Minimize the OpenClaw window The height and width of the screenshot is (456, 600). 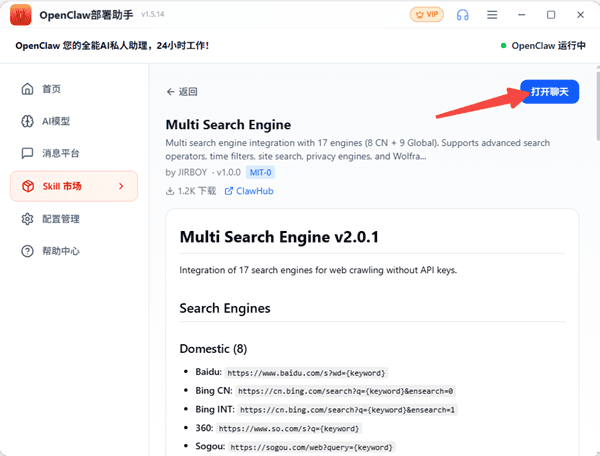click(x=522, y=15)
